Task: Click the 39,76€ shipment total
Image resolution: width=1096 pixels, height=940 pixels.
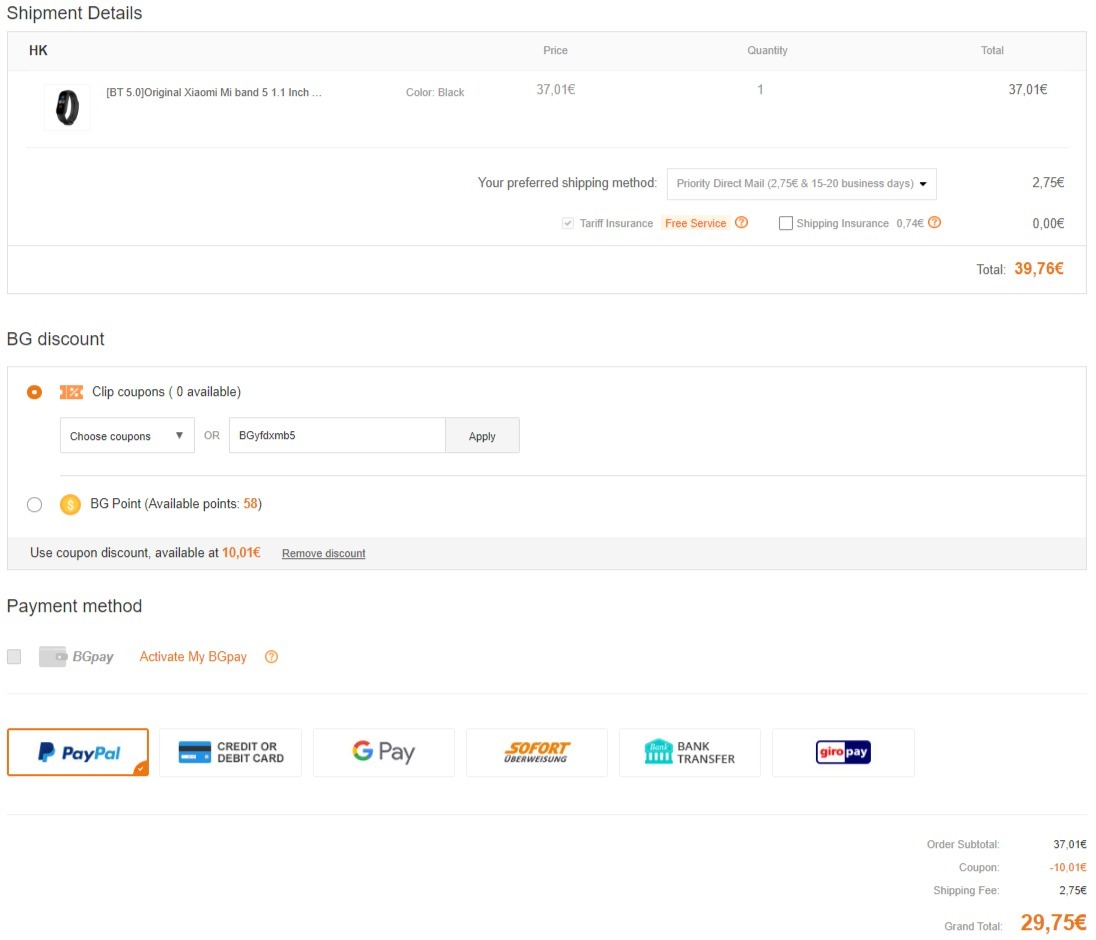Action: (x=1039, y=268)
